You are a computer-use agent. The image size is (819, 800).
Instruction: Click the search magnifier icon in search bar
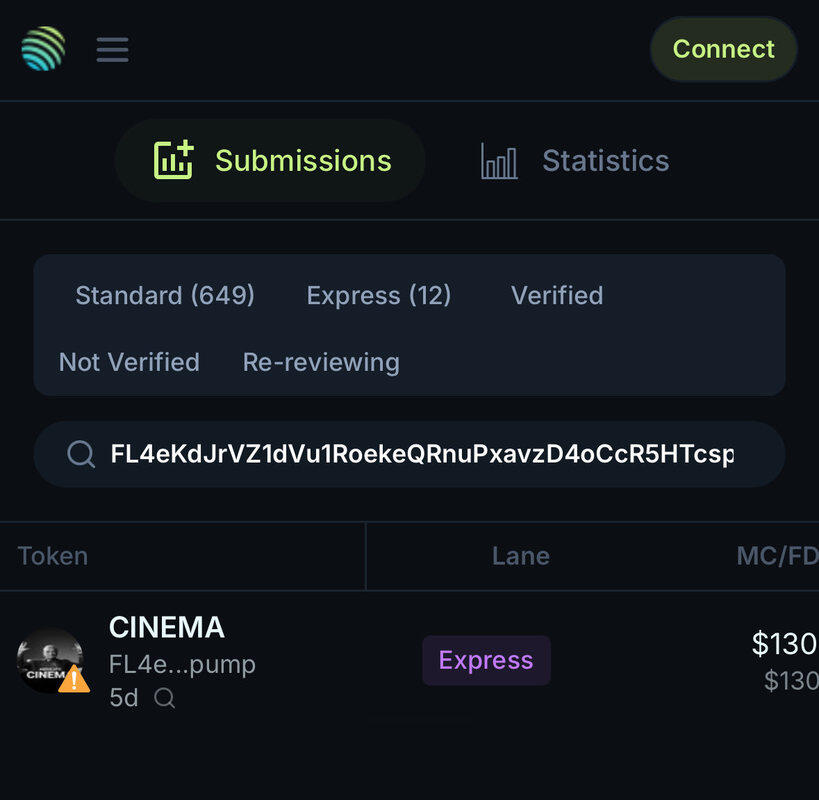coord(81,455)
